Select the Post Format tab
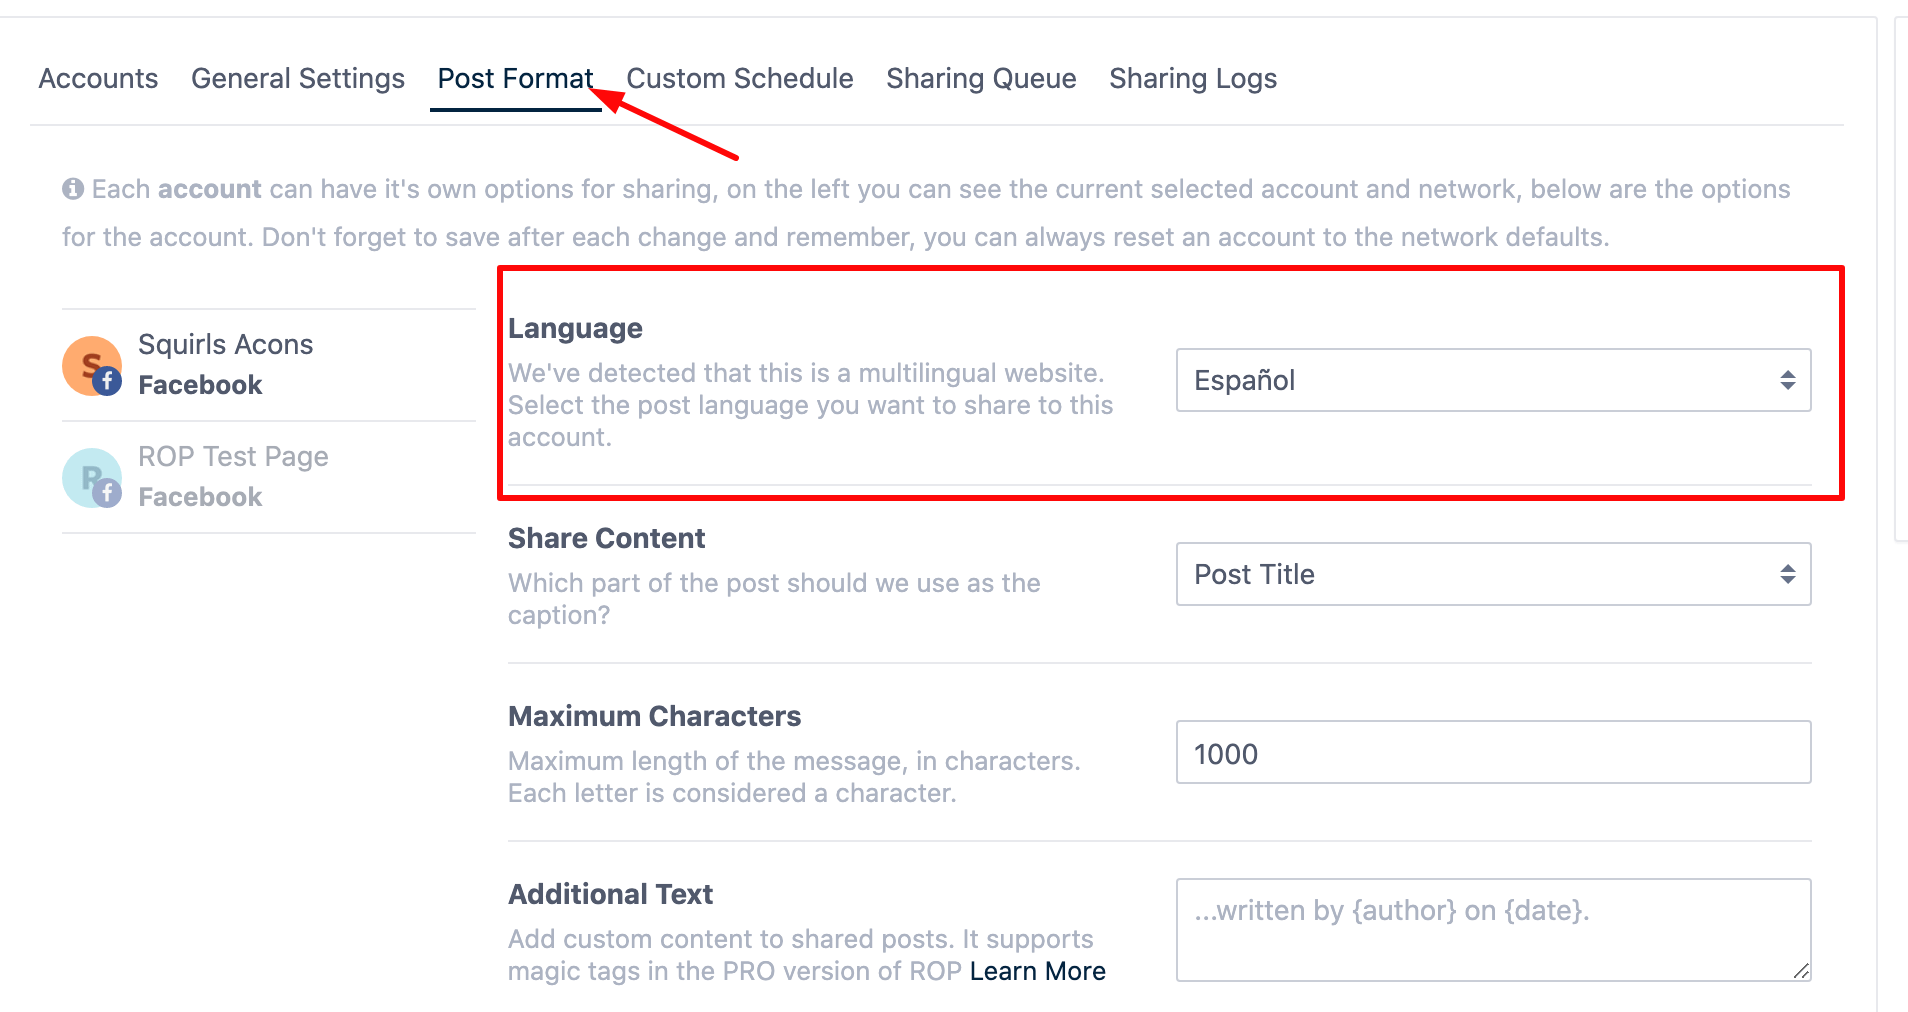Image resolution: width=1908 pixels, height=1012 pixels. 515,79
